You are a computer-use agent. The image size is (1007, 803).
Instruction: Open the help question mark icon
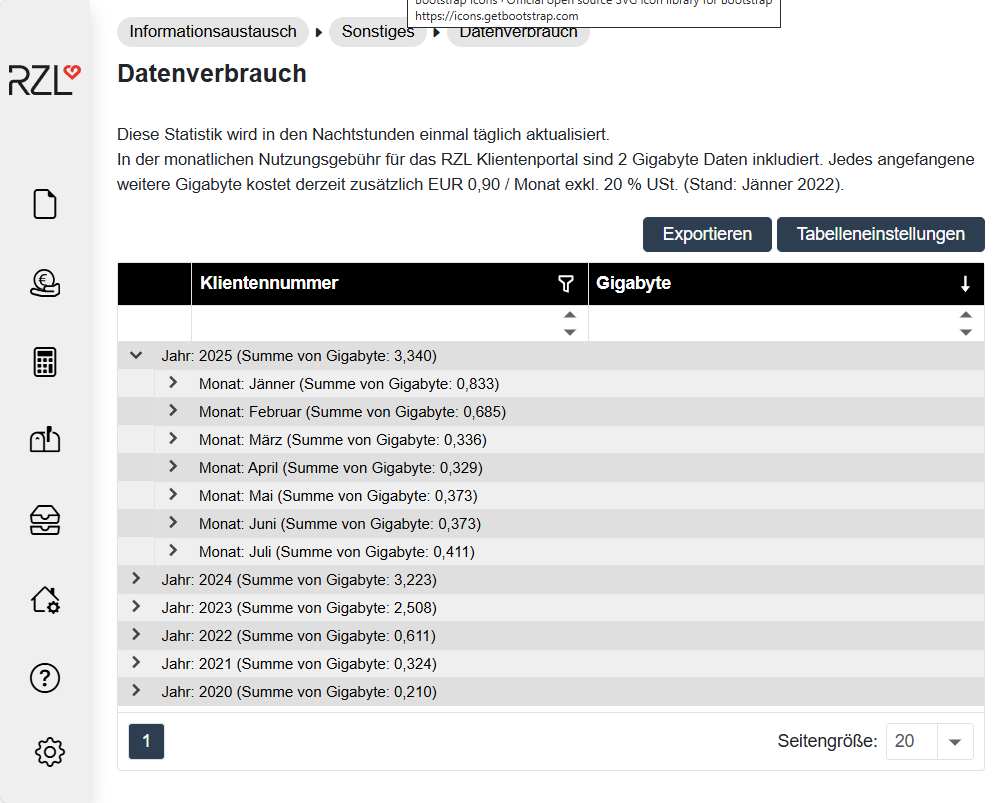pos(45,678)
